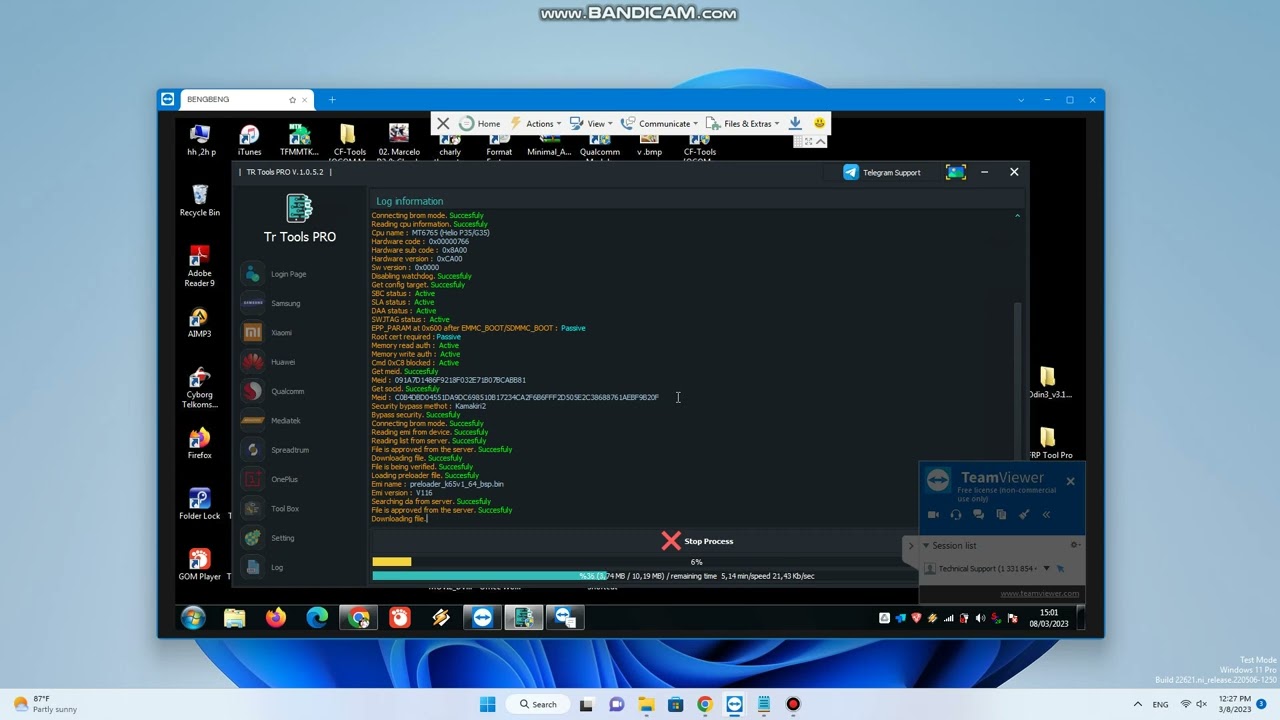Image resolution: width=1280 pixels, height=720 pixels.
Task: Open Adobe Reader 9 shortcut
Action: tap(200, 266)
